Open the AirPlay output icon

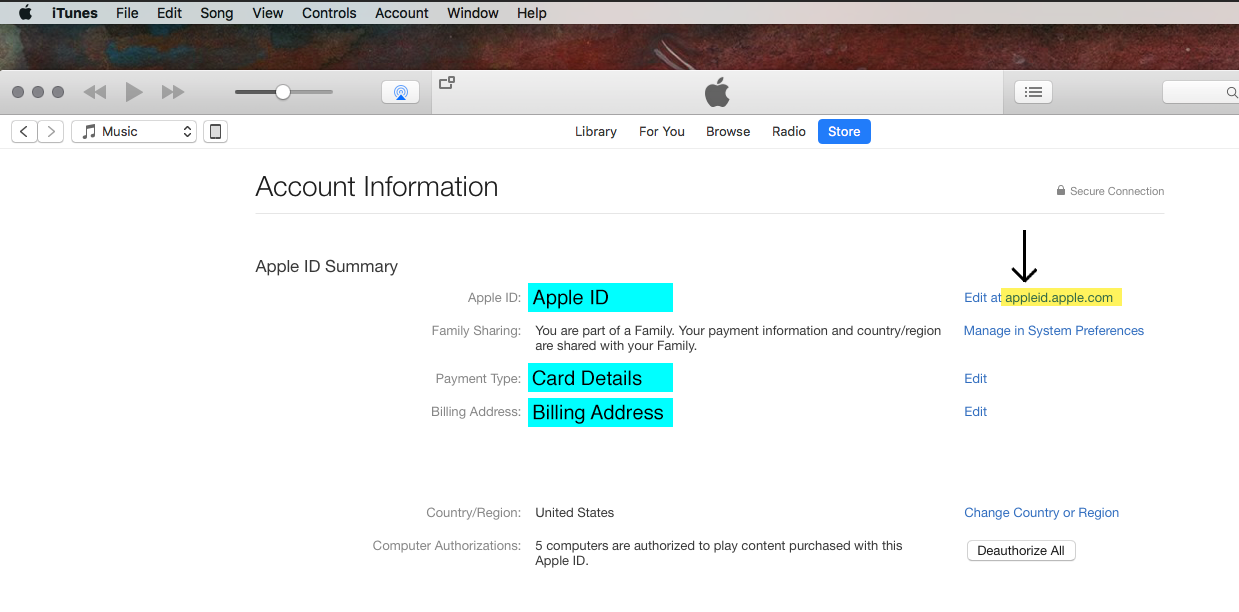coord(400,92)
